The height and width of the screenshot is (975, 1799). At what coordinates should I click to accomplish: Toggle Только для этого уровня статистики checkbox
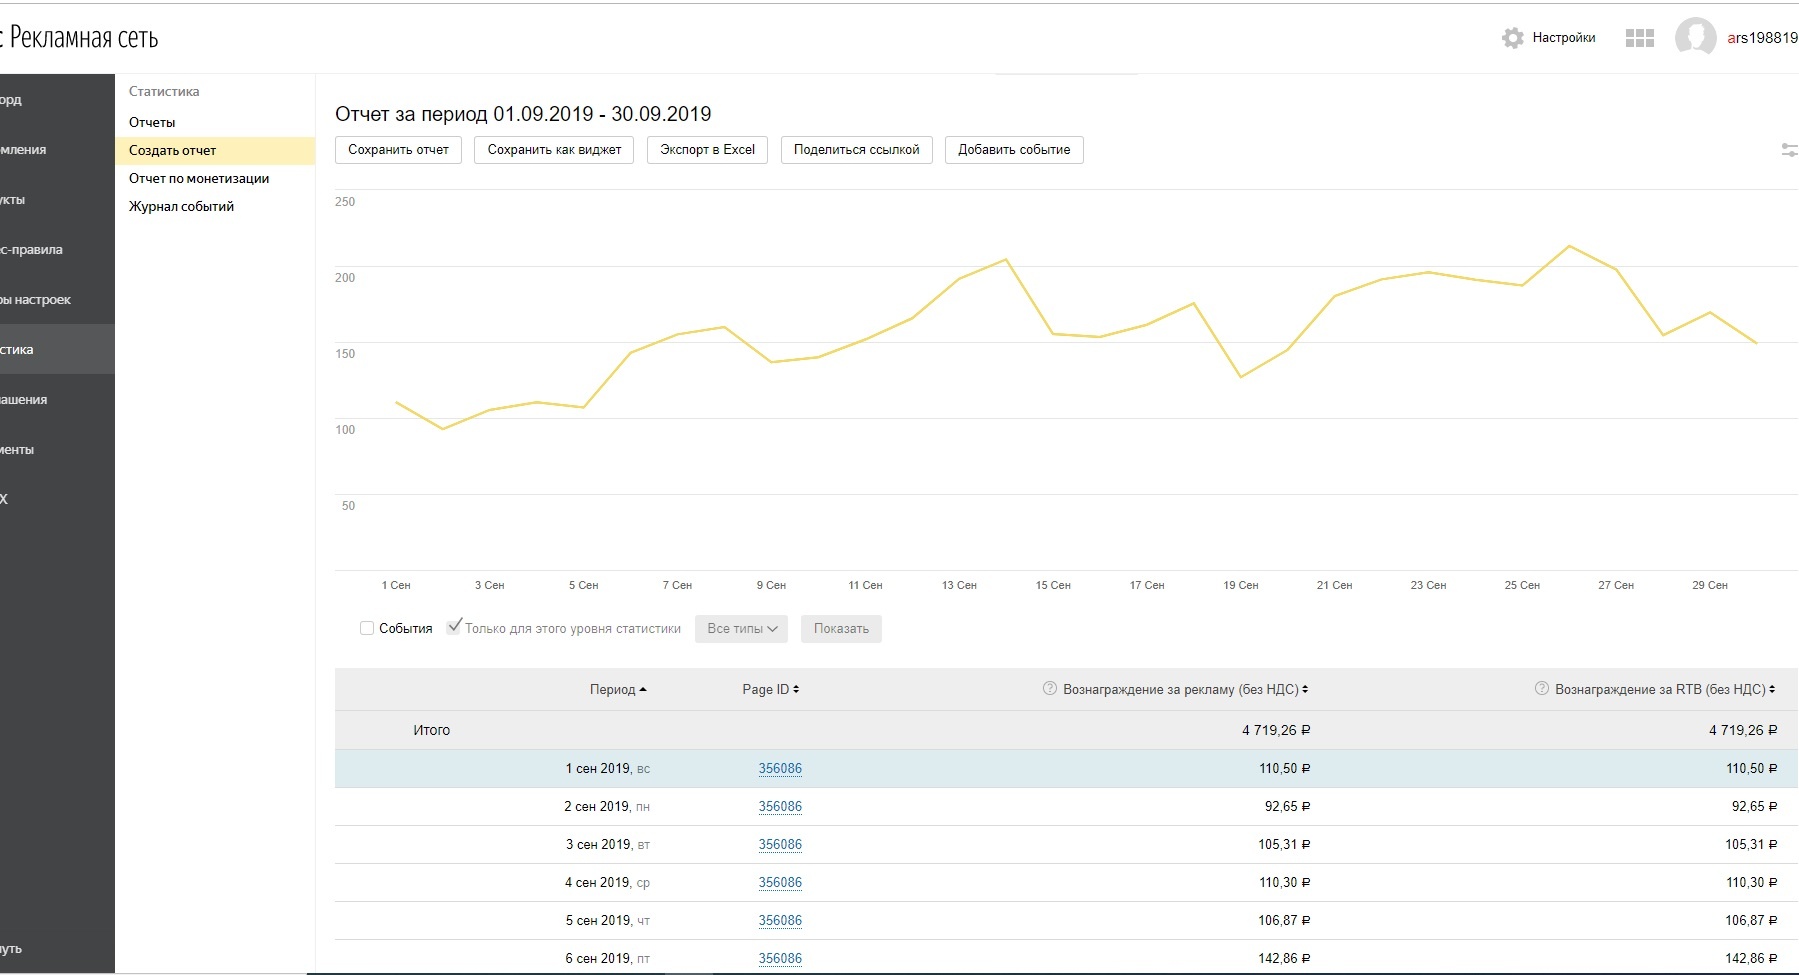click(454, 628)
